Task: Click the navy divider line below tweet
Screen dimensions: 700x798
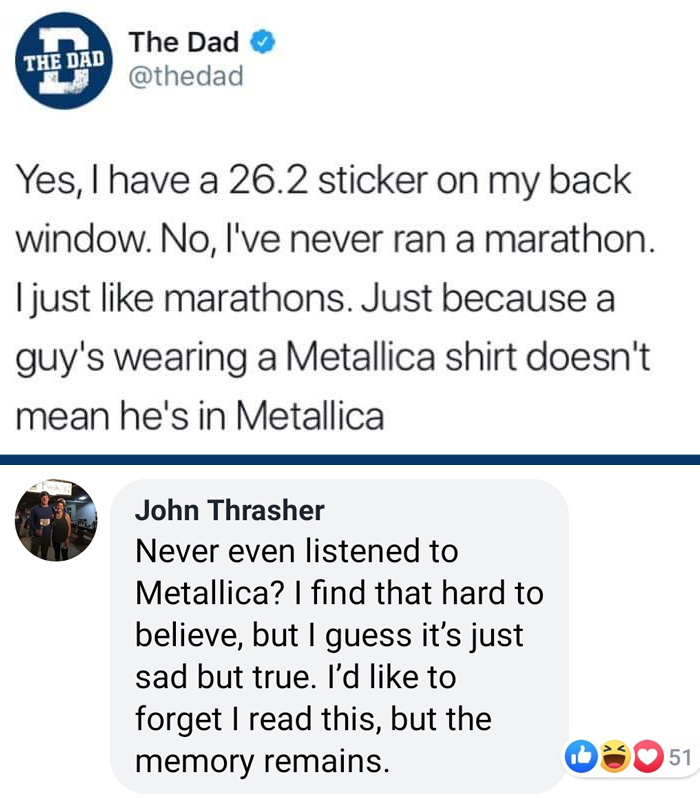Action: coord(350,460)
